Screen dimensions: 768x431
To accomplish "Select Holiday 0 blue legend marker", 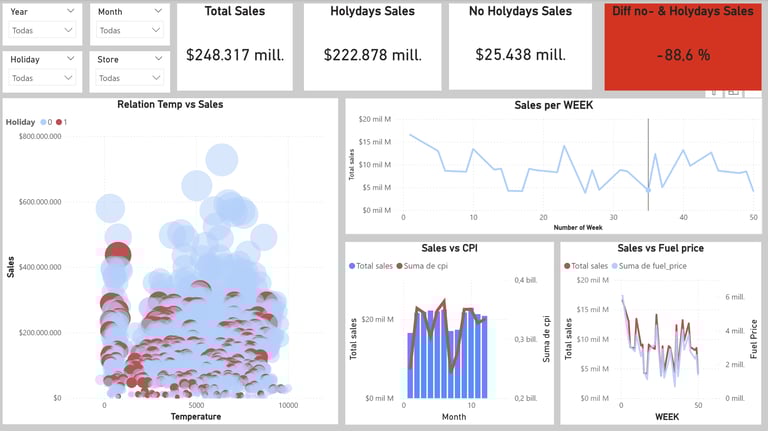I will [44, 122].
